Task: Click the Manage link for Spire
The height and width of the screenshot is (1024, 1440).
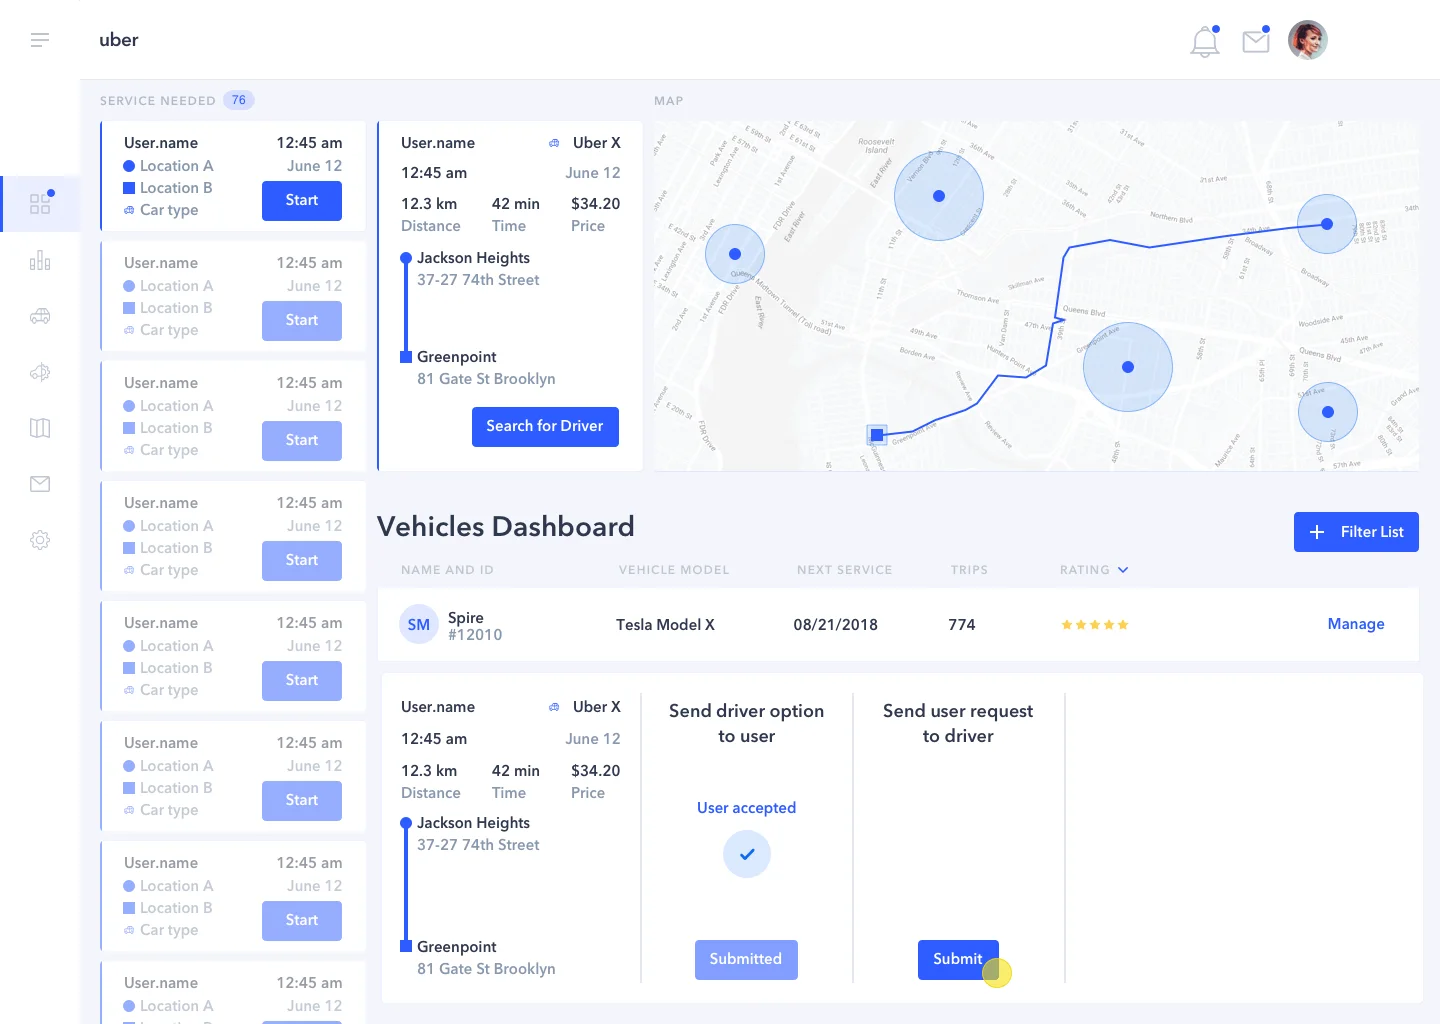Action: 1356,624
